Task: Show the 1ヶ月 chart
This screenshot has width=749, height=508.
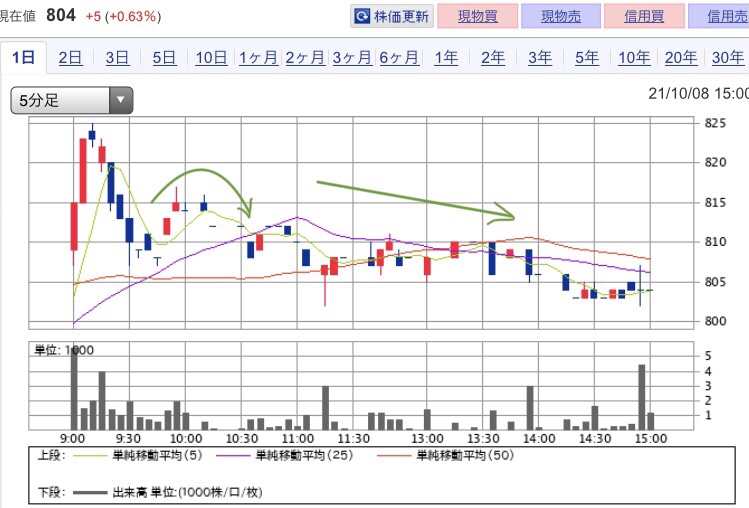Action: pos(258,58)
